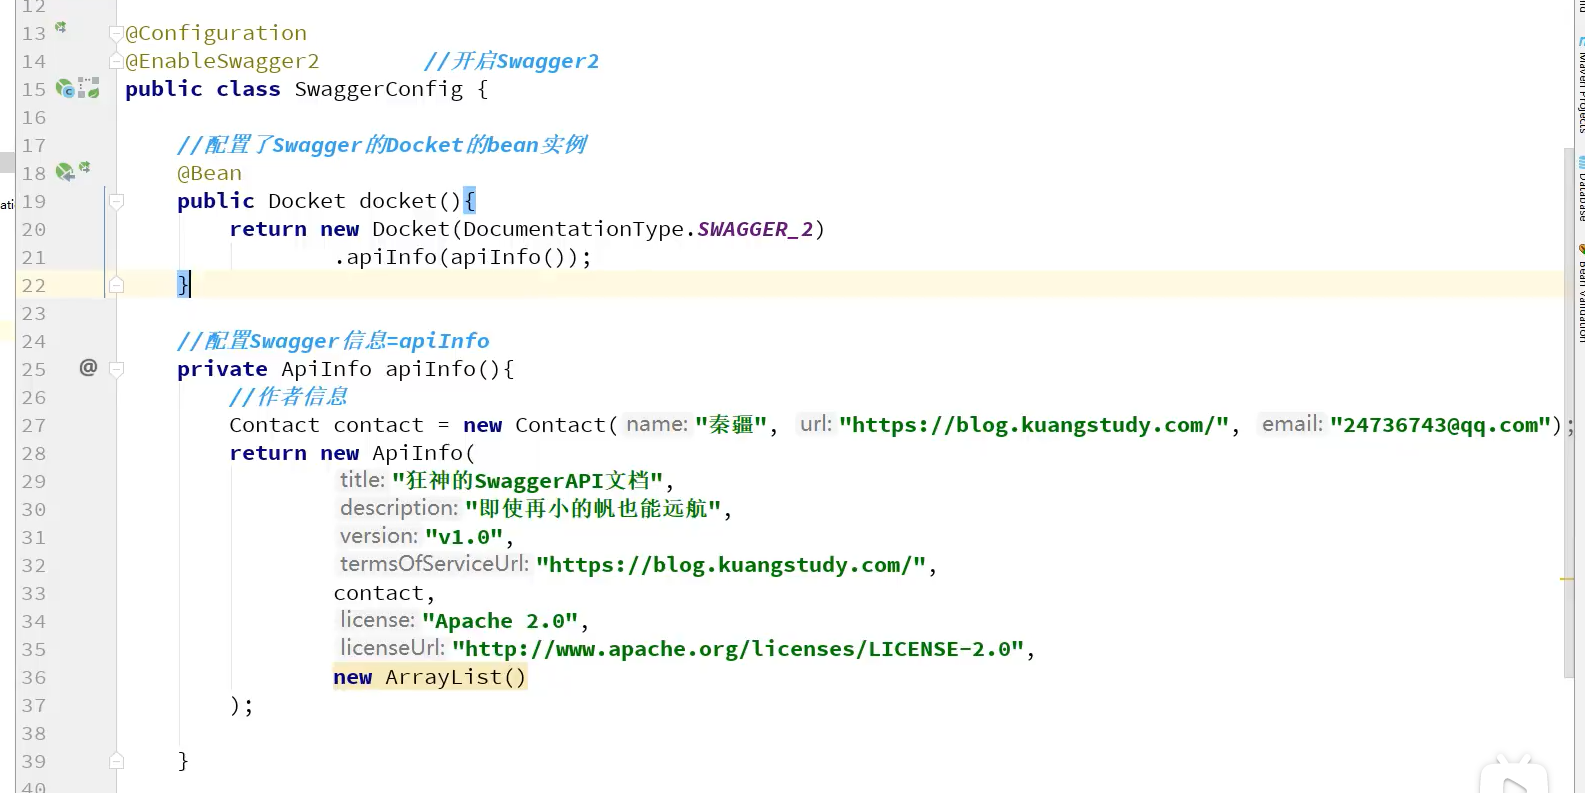Click the "name:" parameter hint
1585x793 pixels.
click(x=657, y=424)
